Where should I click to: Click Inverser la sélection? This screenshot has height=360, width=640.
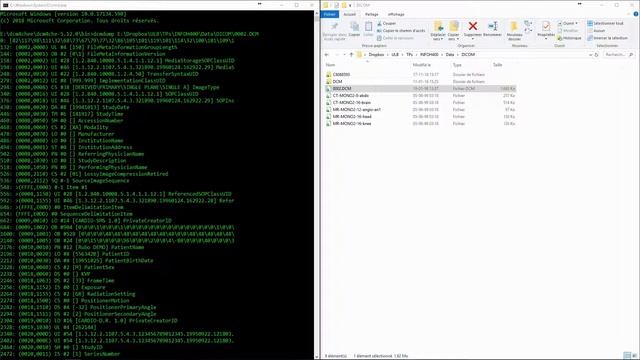point(607,38)
